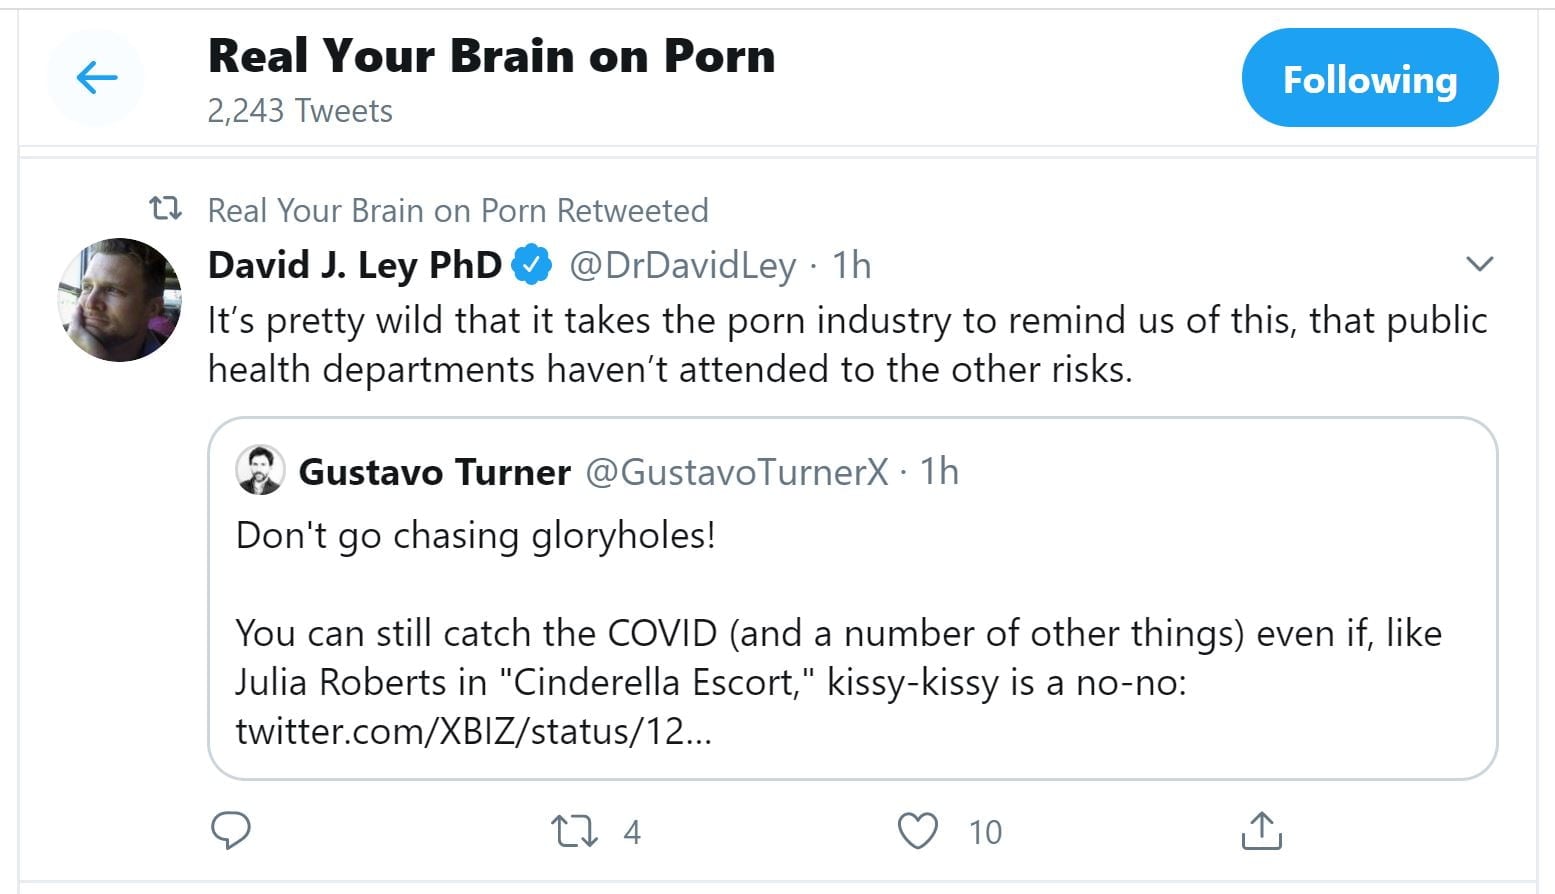Viewport: 1555px width, 894px height.
Task: Click the Gustavo Turner name in quoted tweet
Action: click(434, 471)
